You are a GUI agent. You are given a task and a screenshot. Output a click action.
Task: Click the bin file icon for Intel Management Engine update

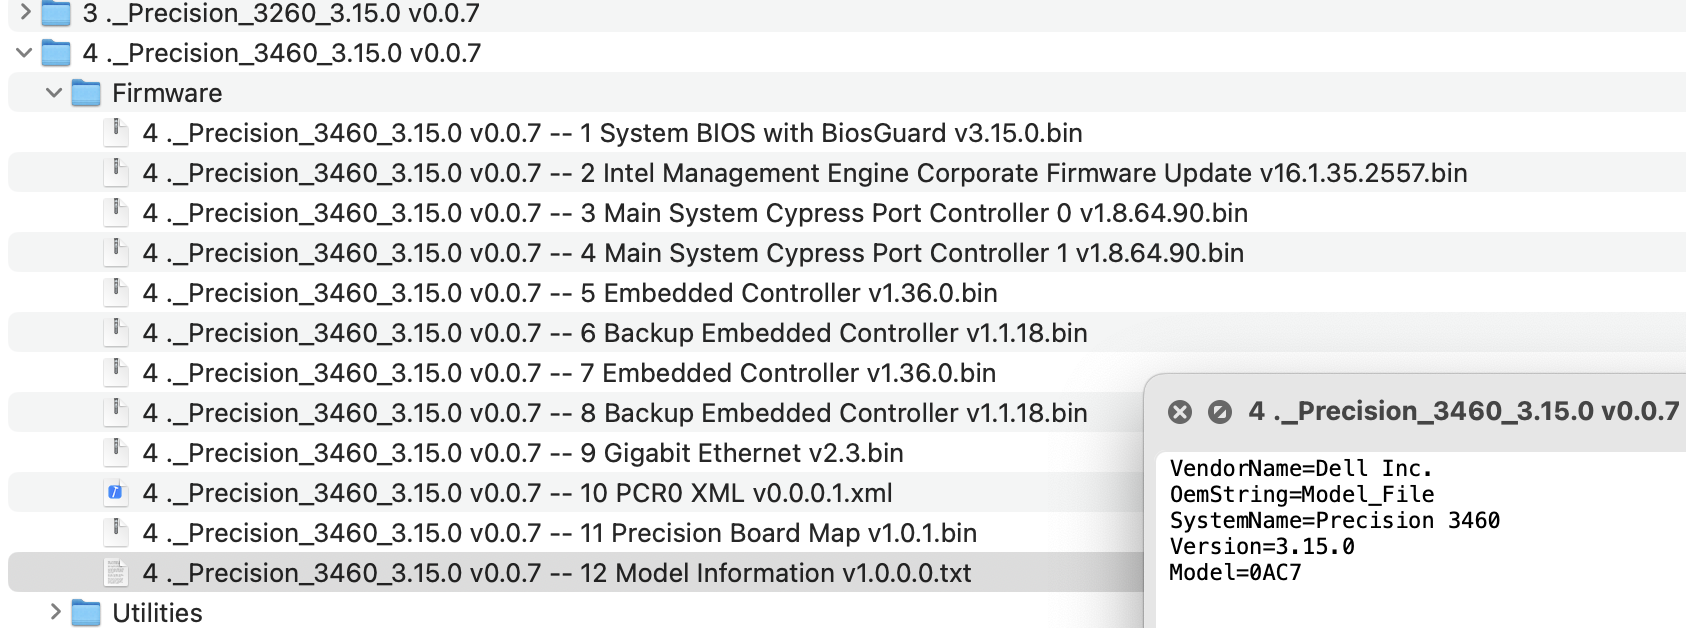coord(117,173)
